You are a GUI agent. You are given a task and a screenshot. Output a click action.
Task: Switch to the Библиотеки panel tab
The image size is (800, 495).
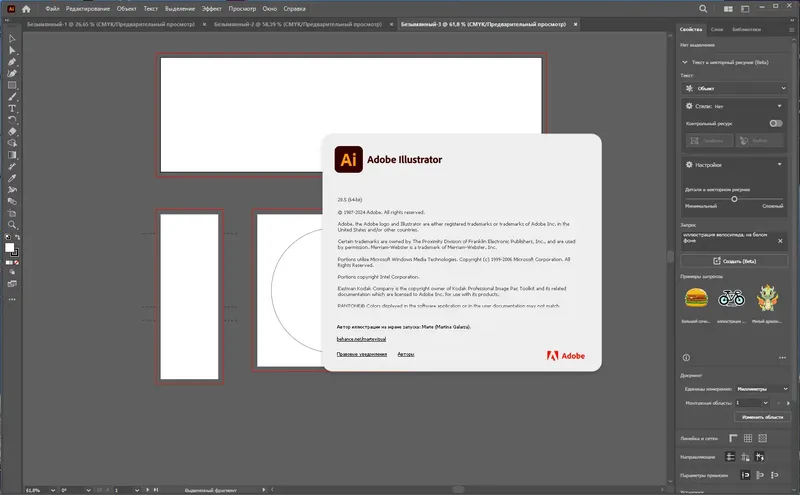pos(746,30)
